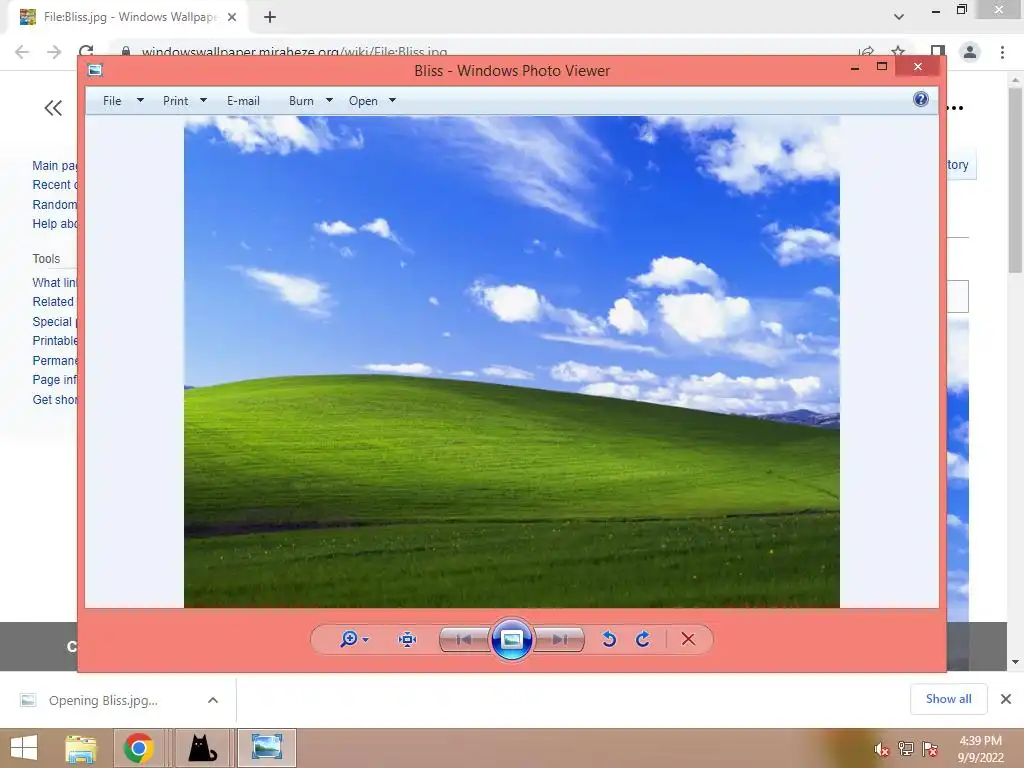Open File Explorer from taskbar
This screenshot has width=1024, height=768.
81,748
